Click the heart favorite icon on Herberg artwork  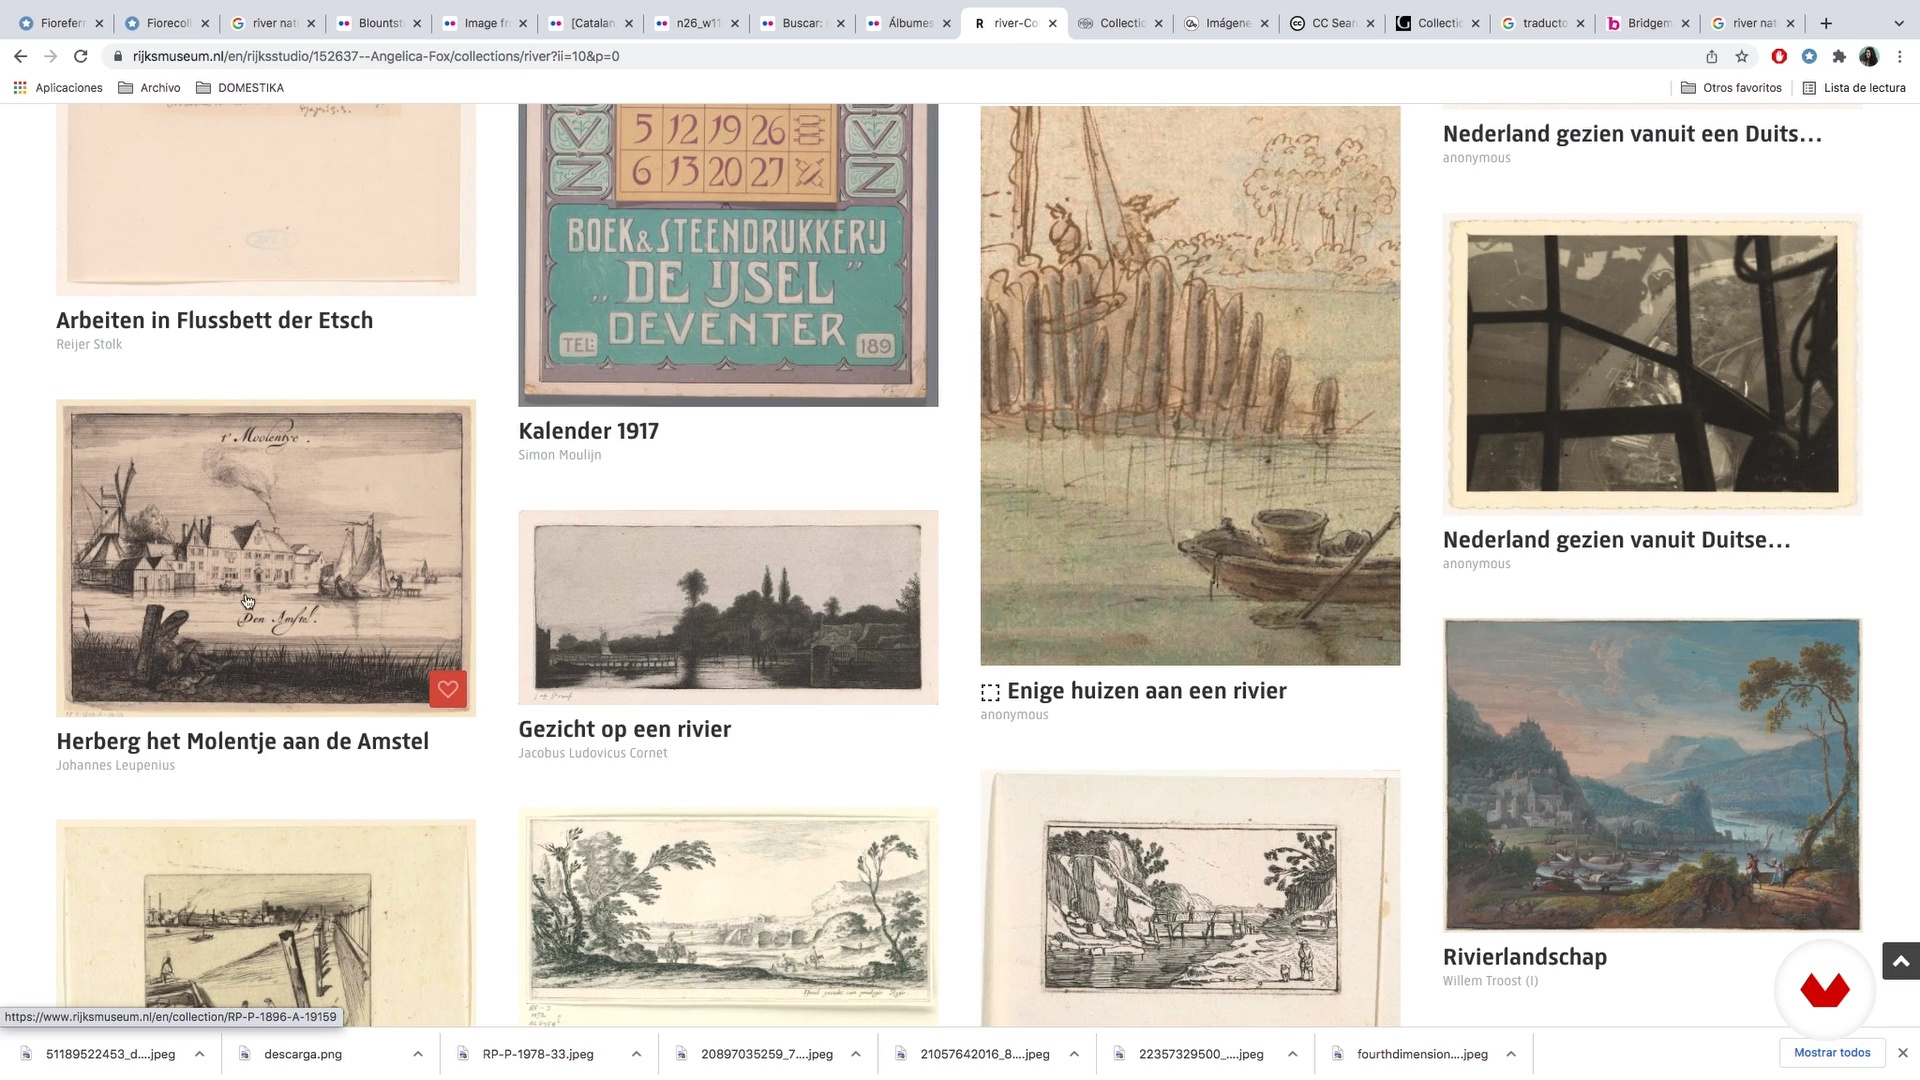[x=448, y=689]
